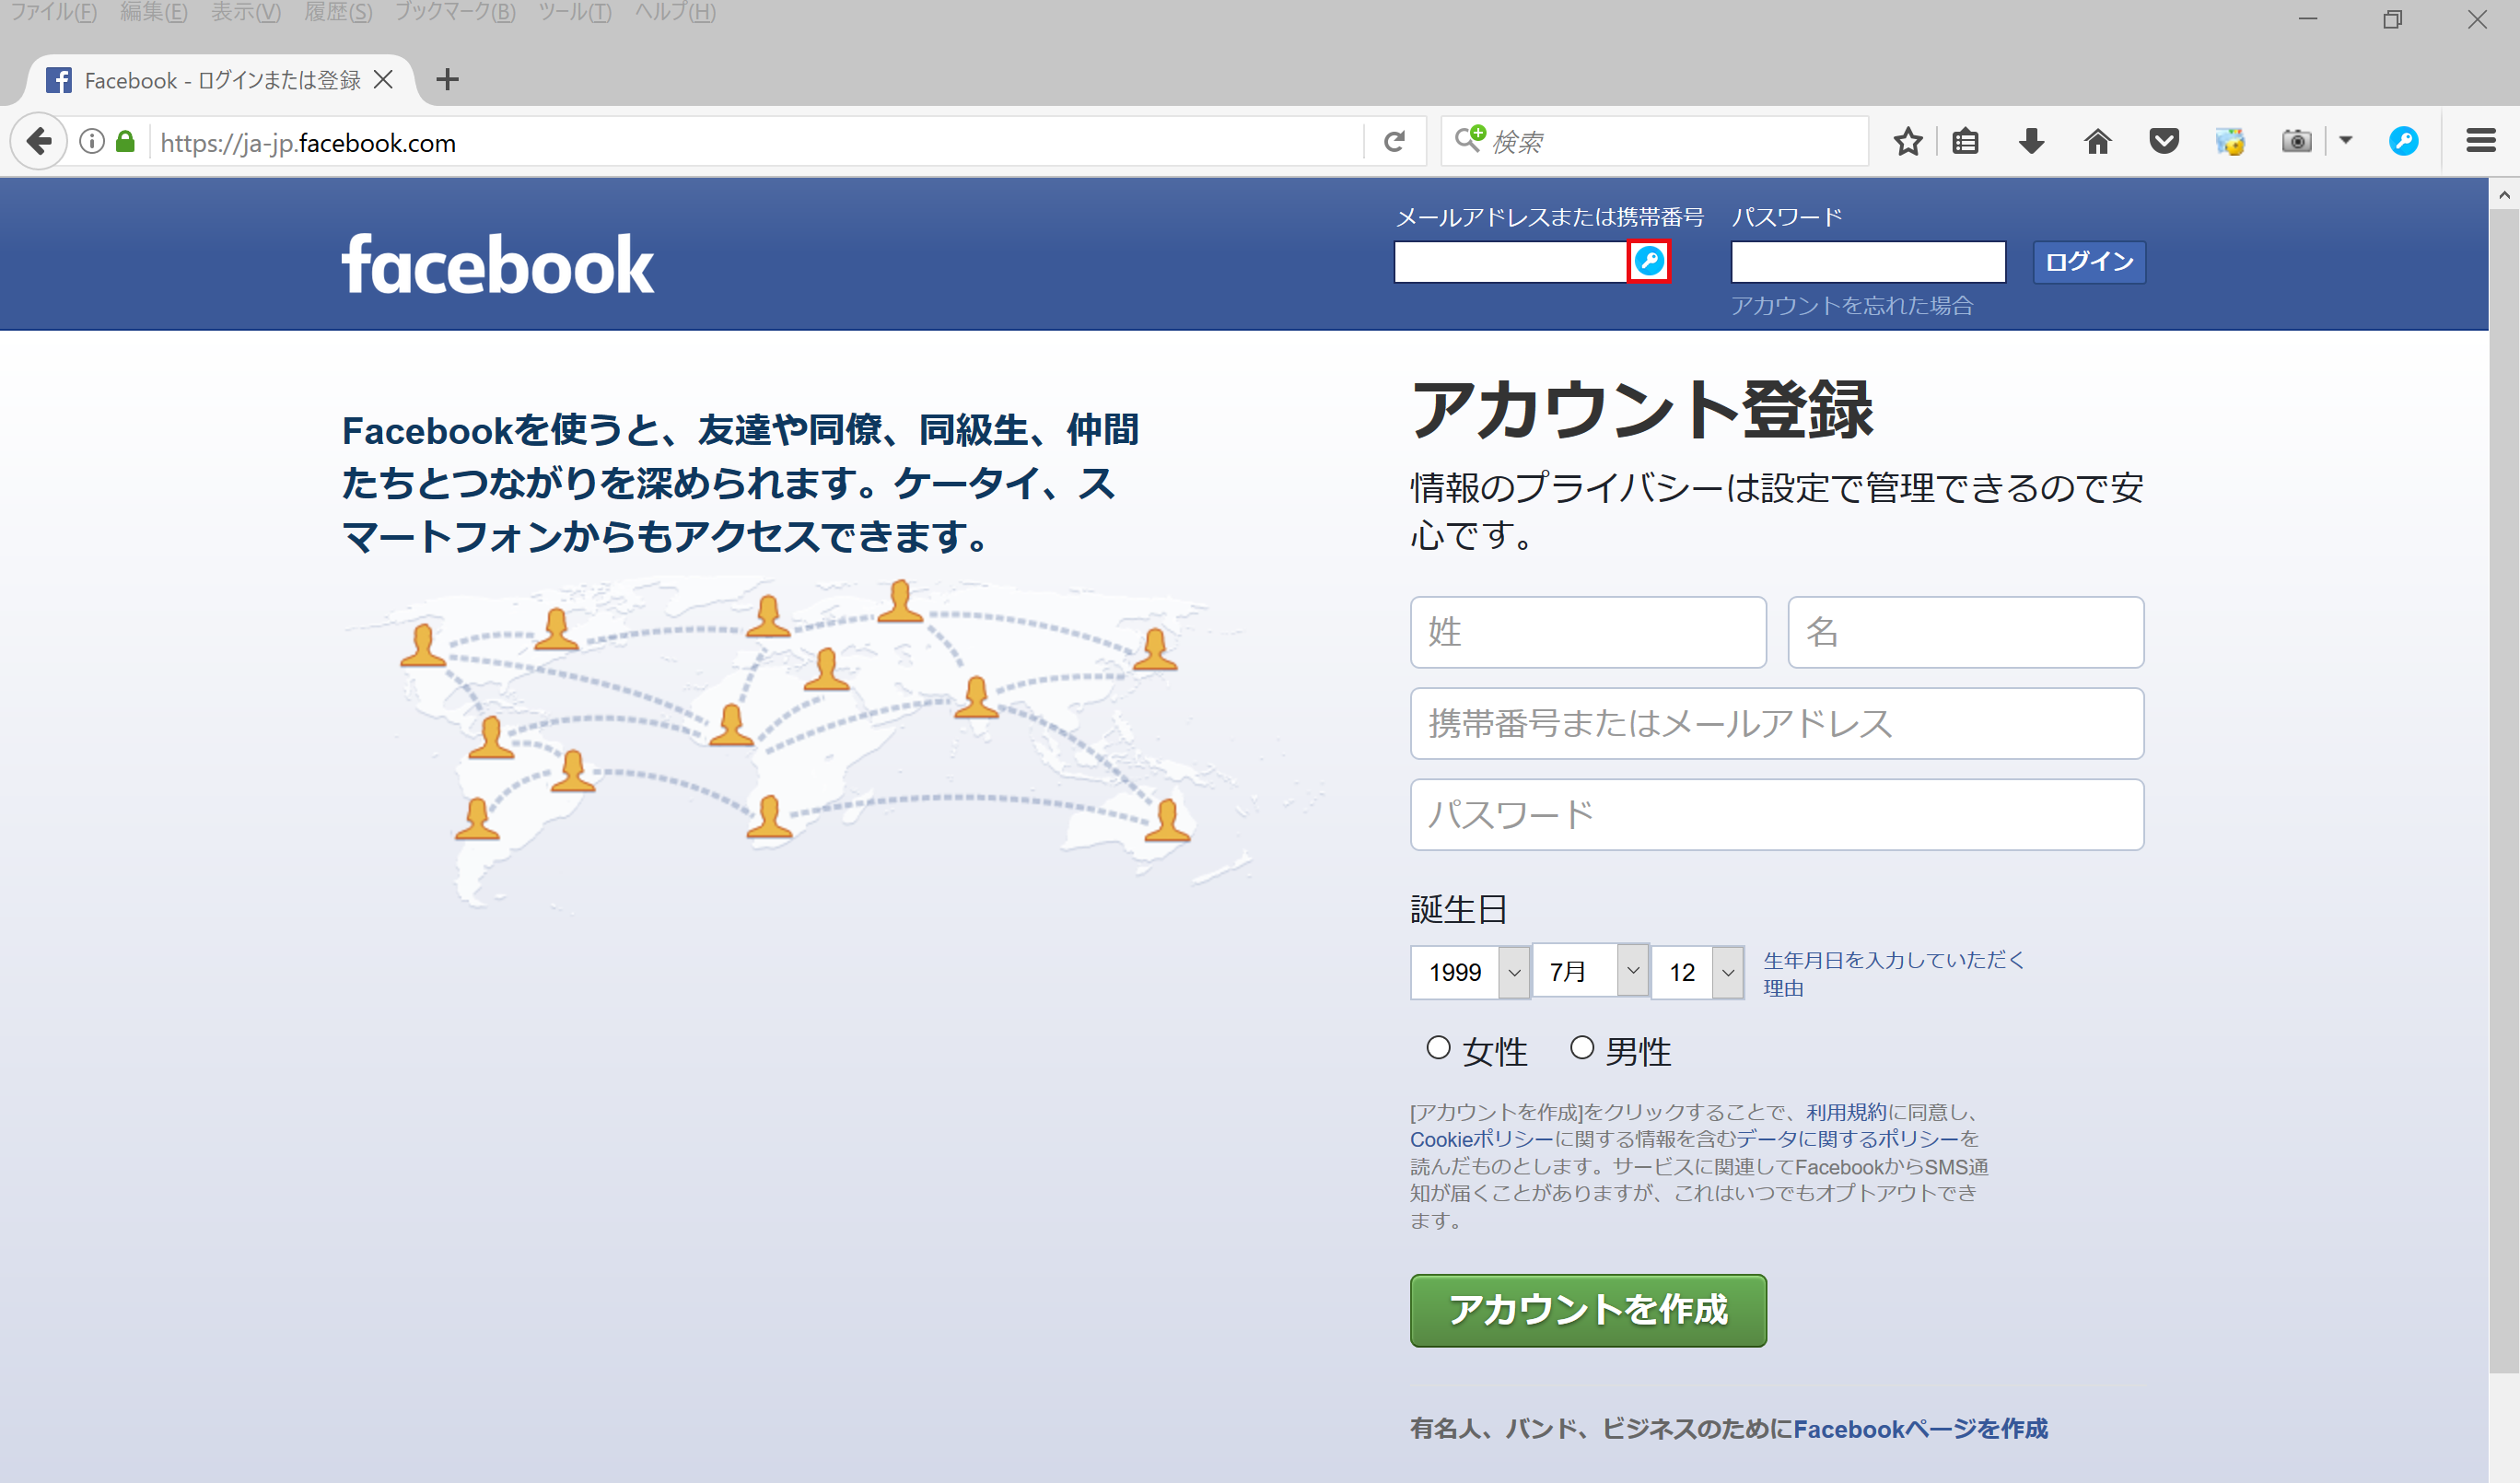Click the ログイン button
Viewport: 2520px width, 1483px height.
(x=2089, y=262)
